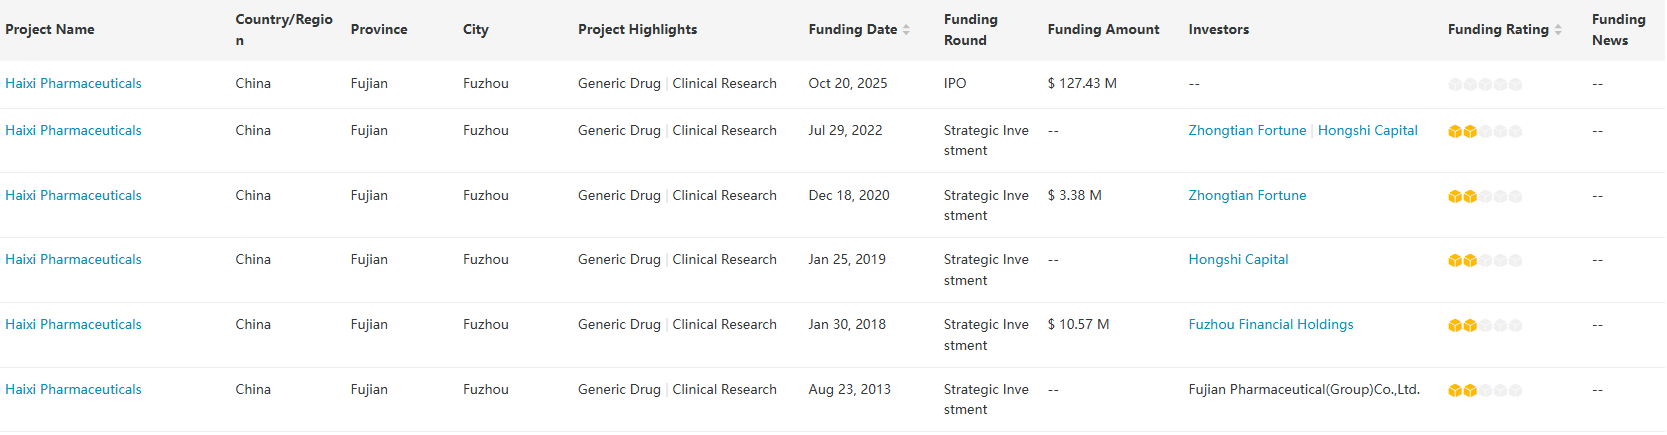This screenshot has height=435, width=1667.
Task: Click the sort arrows beside Funding Rating
Action: [x=1558, y=30]
